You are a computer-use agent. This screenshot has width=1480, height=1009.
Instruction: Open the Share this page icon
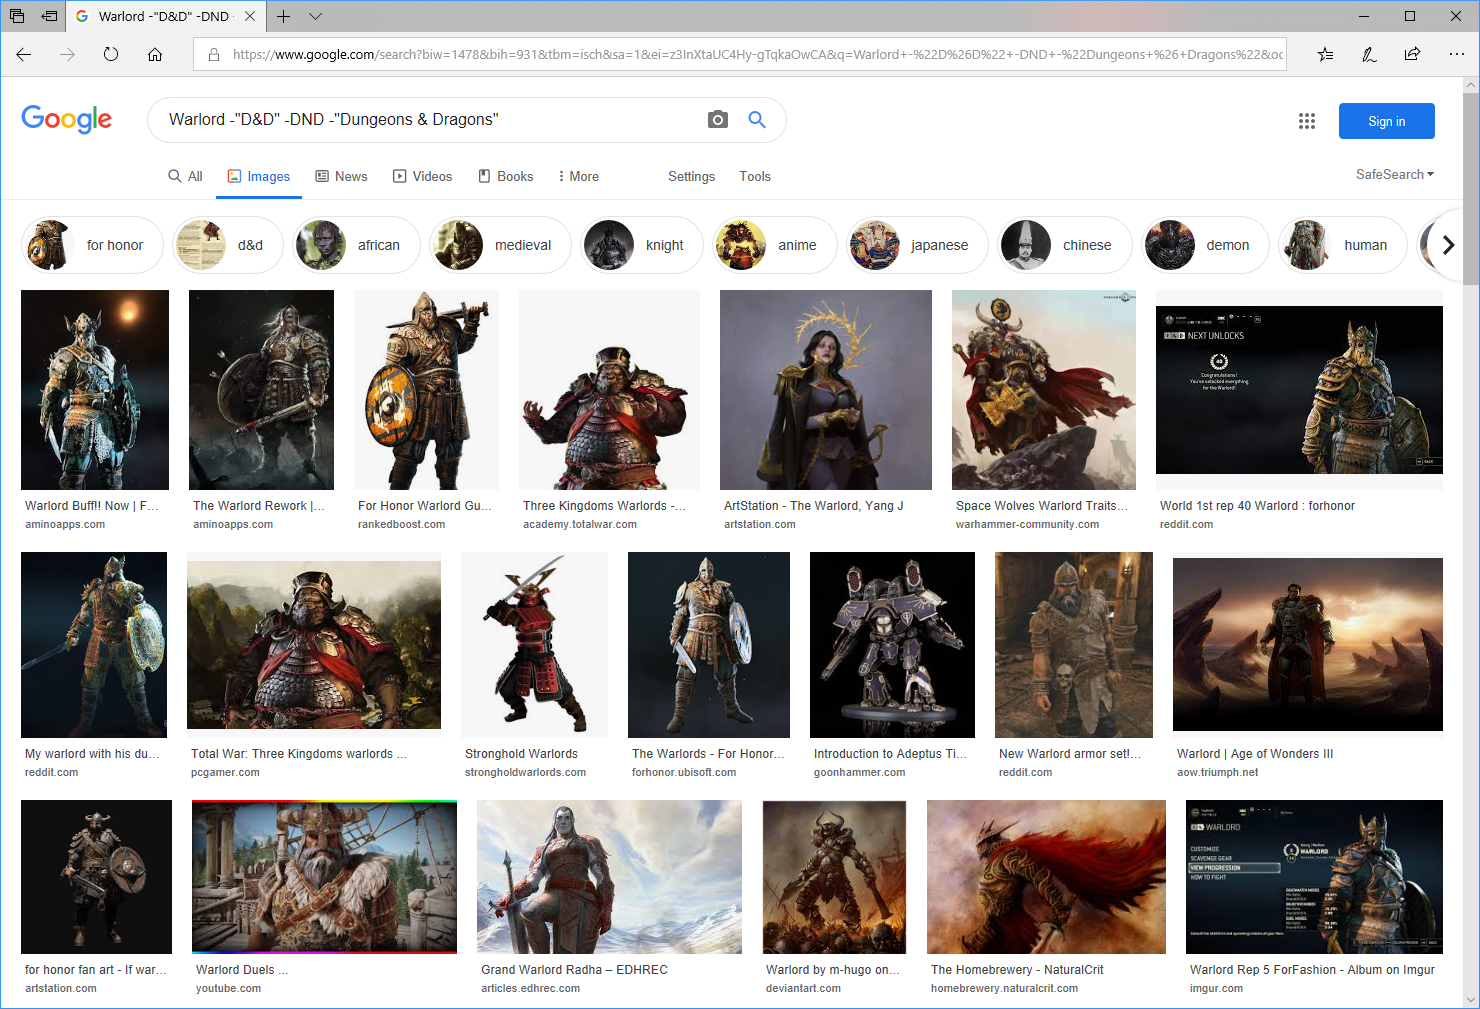coord(1412,54)
